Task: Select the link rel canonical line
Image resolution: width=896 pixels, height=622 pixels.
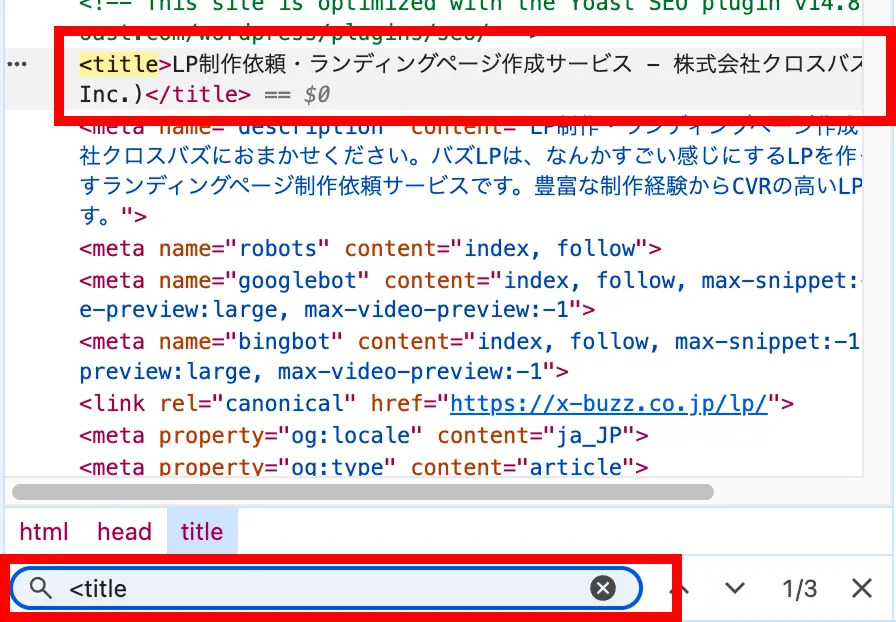Action: pyautogui.click(x=437, y=404)
